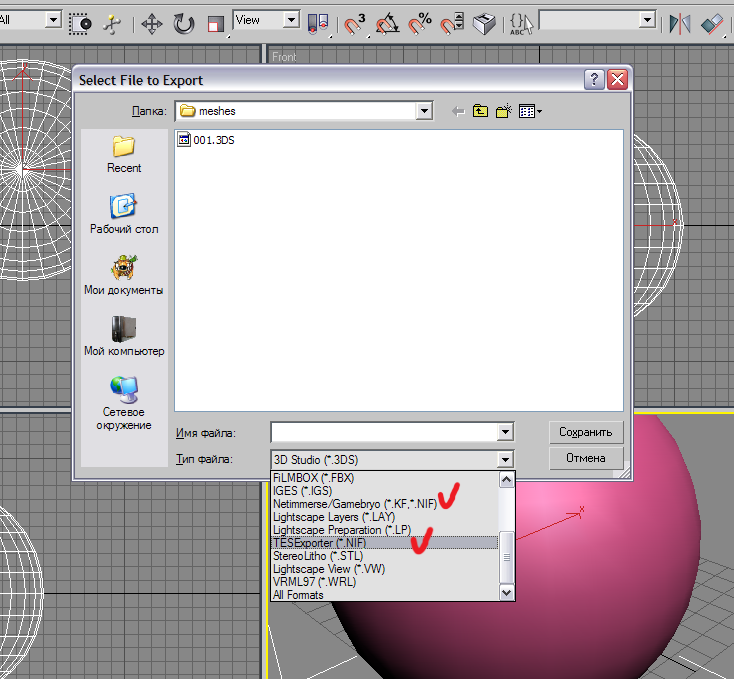Expand the Имя файла history dropdown arrow
The width and height of the screenshot is (734, 679).
(505, 432)
